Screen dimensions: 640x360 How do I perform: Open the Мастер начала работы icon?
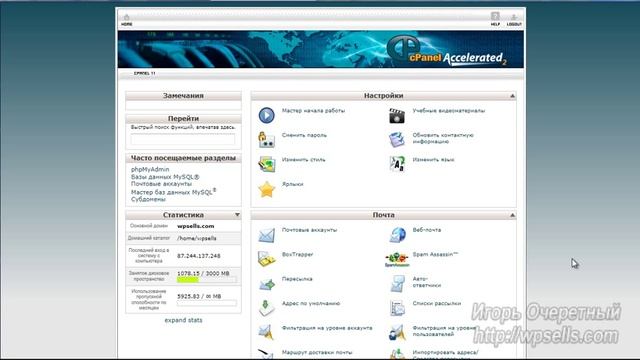pyautogui.click(x=267, y=116)
